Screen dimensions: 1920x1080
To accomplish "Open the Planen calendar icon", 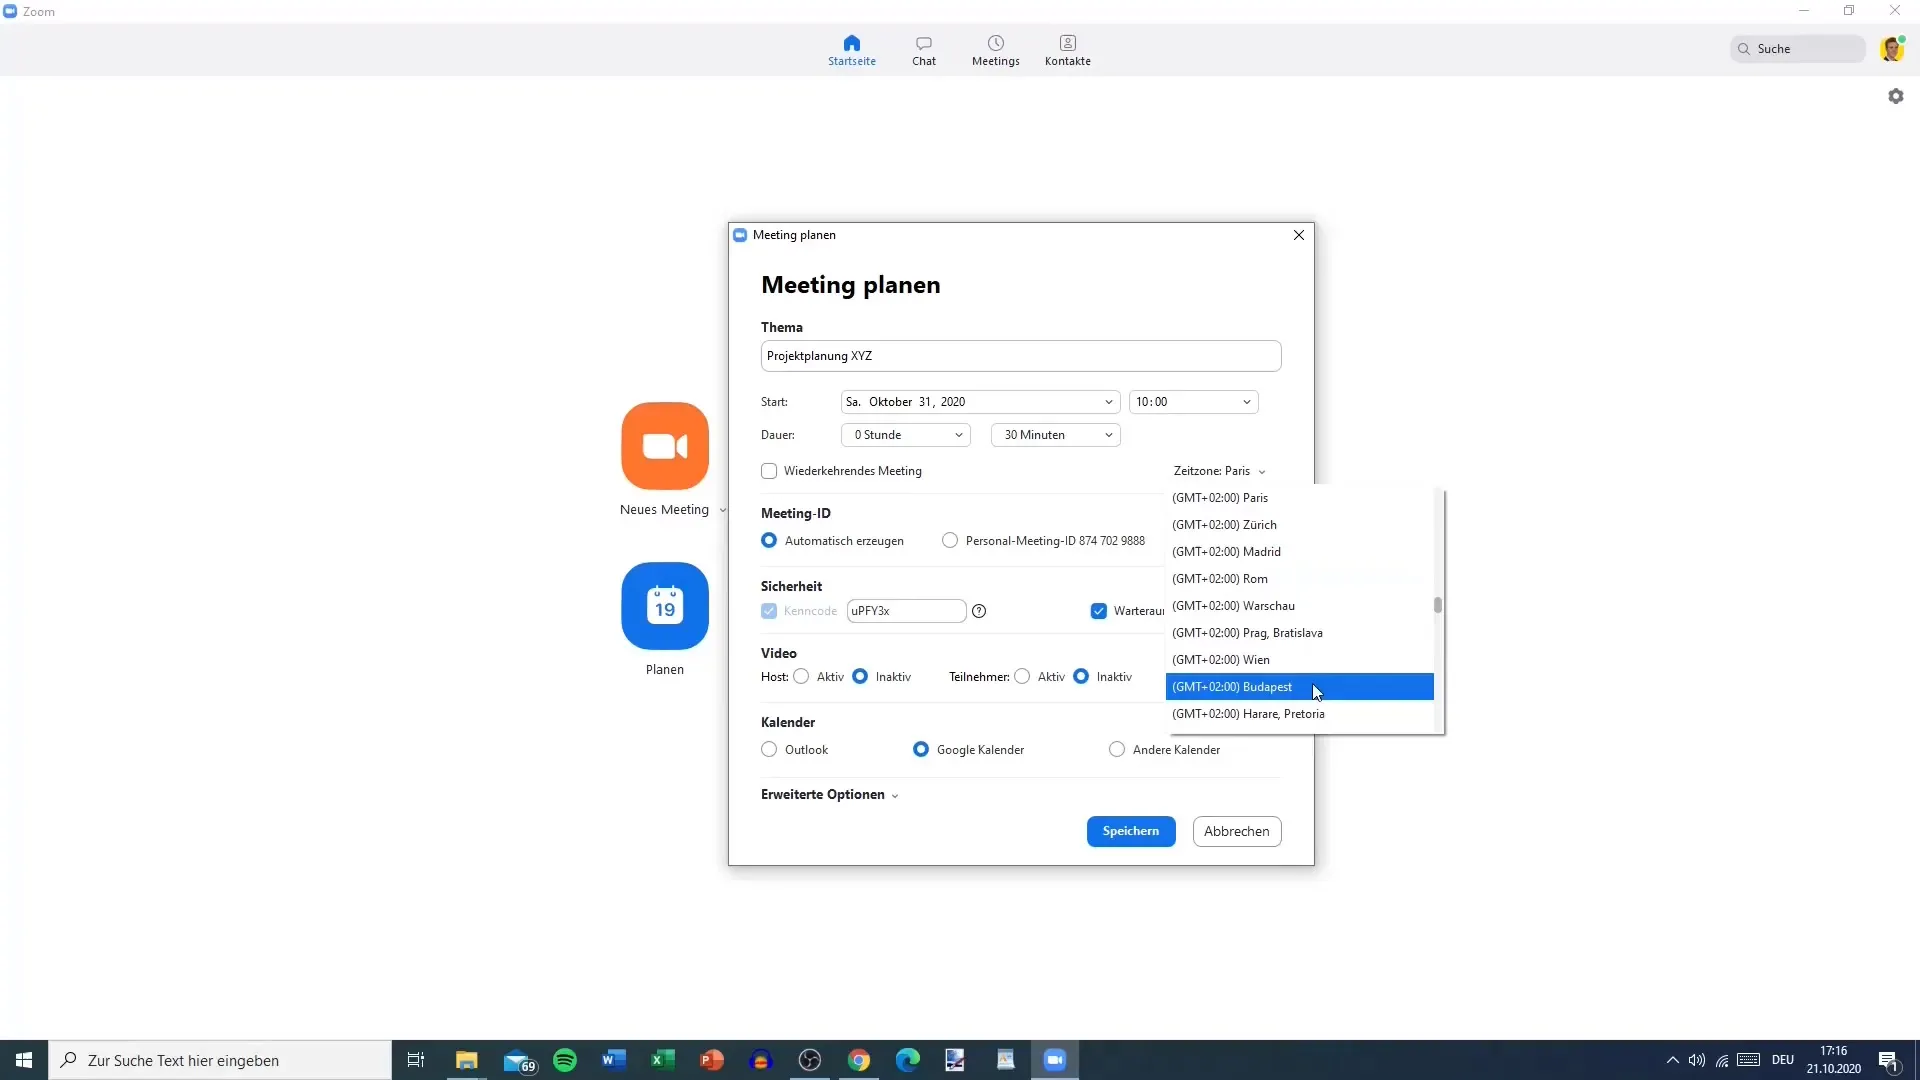I will click(x=666, y=607).
